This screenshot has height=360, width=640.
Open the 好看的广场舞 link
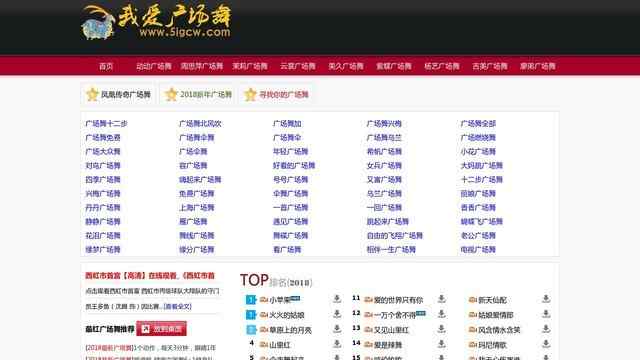294,166
